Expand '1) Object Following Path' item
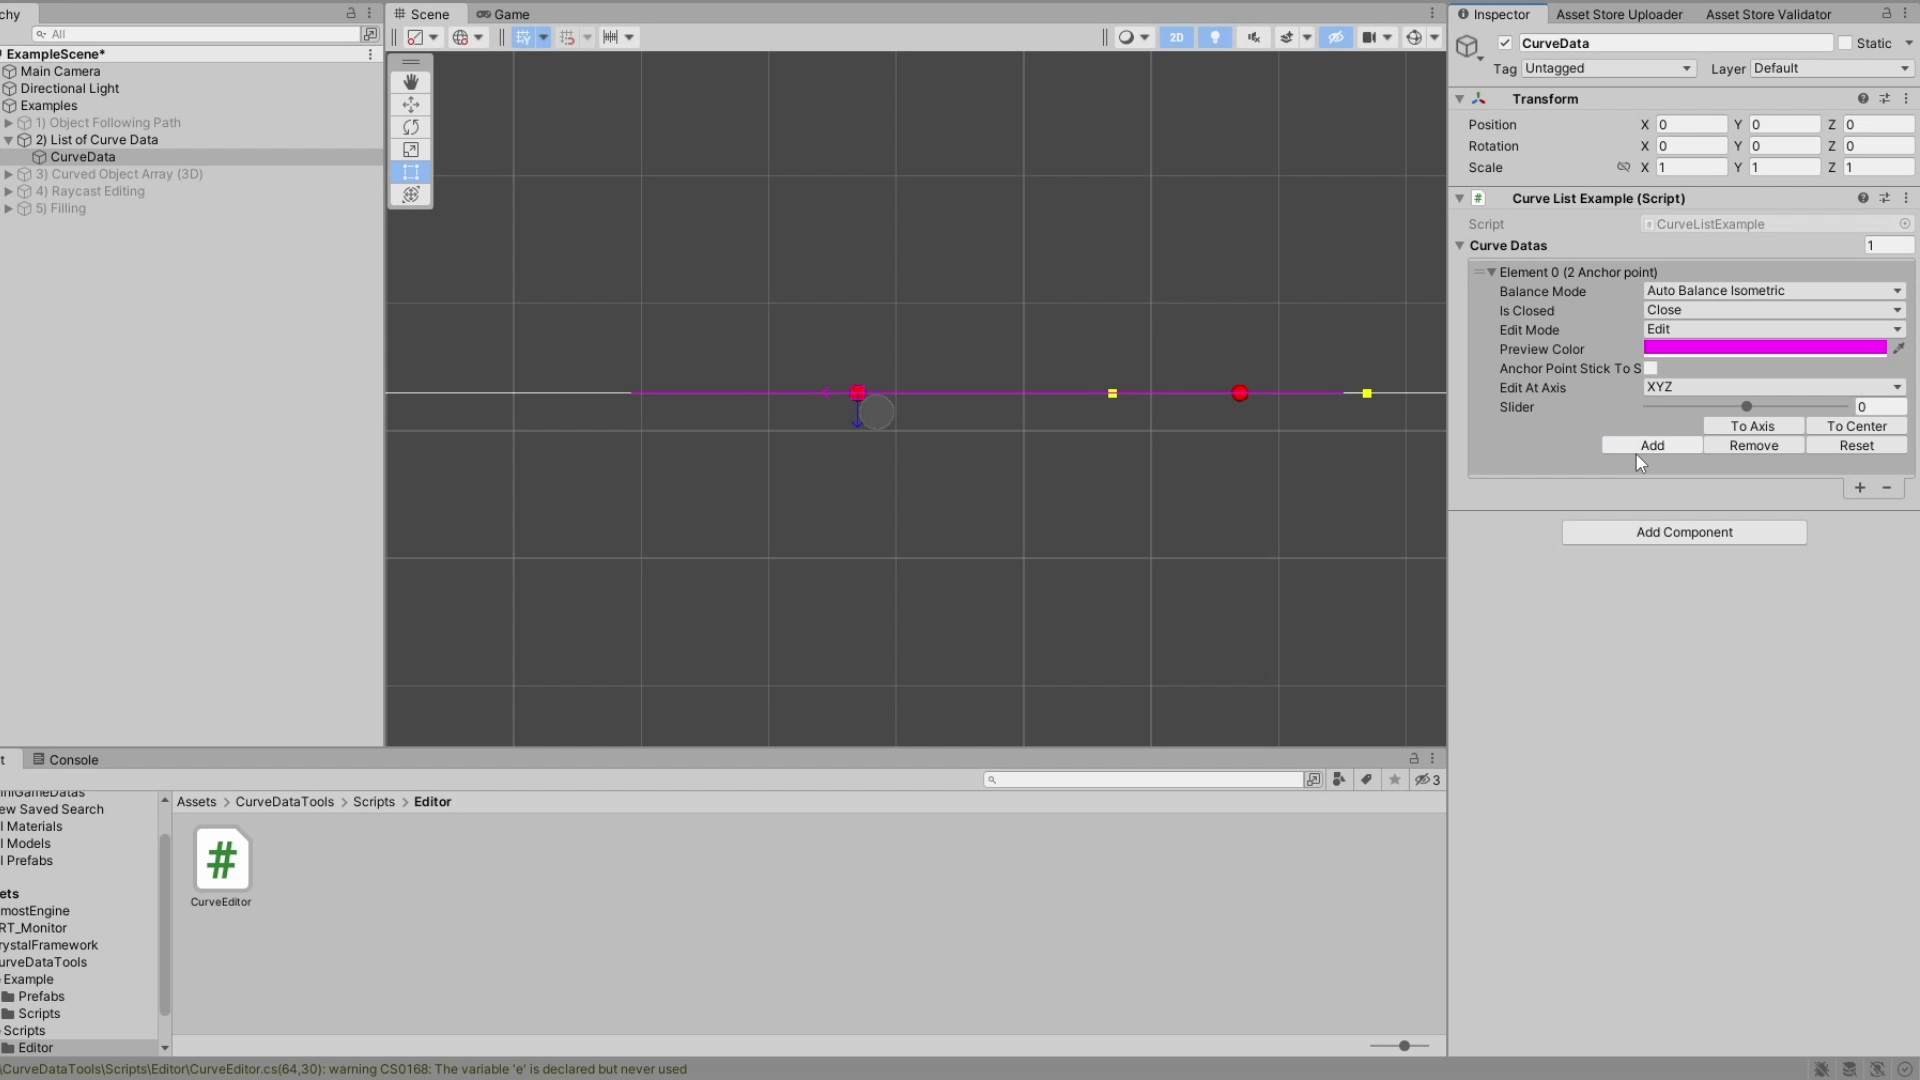The width and height of the screenshot is (1920, 1080). 9,123
